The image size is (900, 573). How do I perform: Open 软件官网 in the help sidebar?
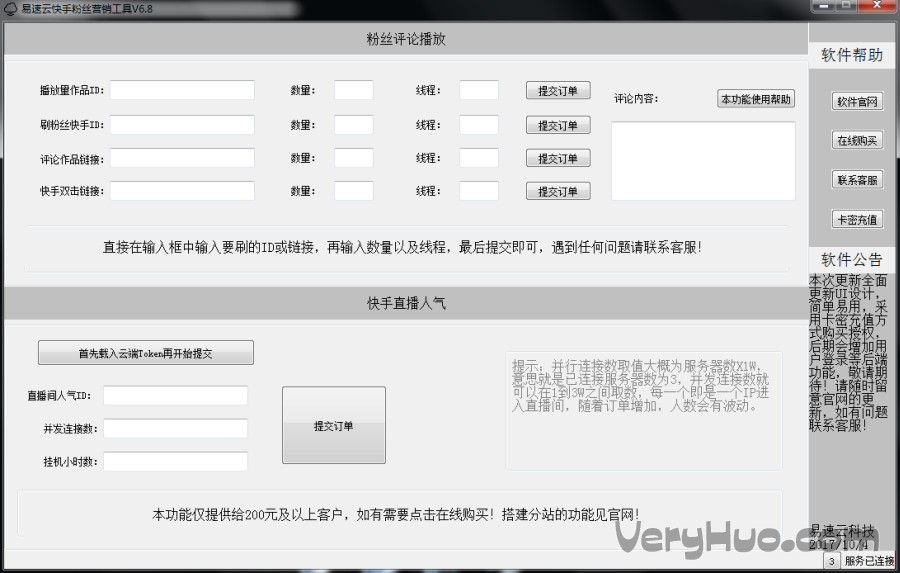pyautogui.click(x=857, y=102)
